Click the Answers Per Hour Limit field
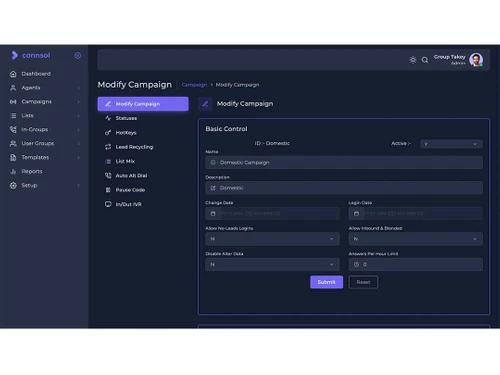 click(x=416, y=265)
